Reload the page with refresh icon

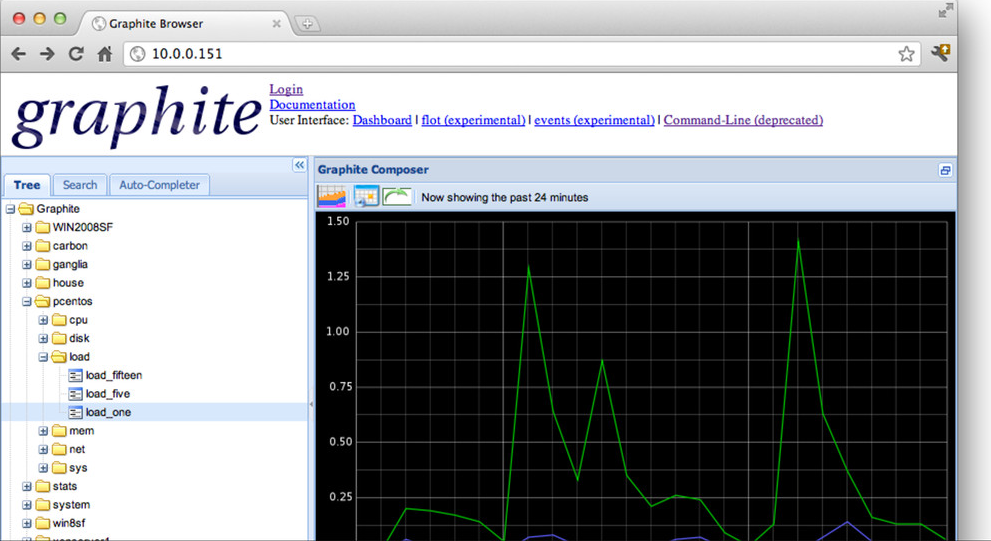click(x=76, y=54)
